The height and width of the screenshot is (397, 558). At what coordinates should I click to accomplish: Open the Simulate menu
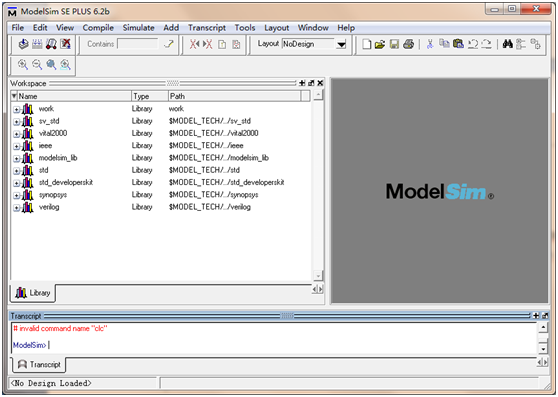click(x=138, y=28)
